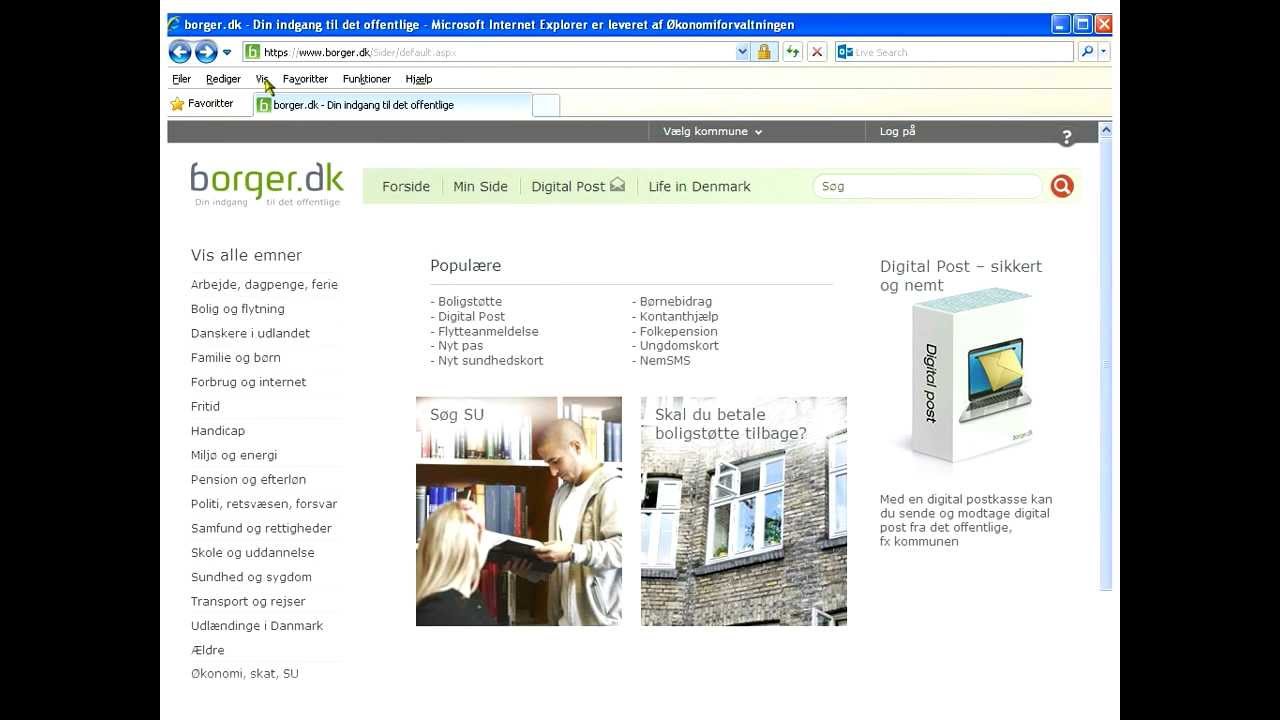Open the Søg SU image tile
This screenshot has width=1280, height=720.
[519, 511]
